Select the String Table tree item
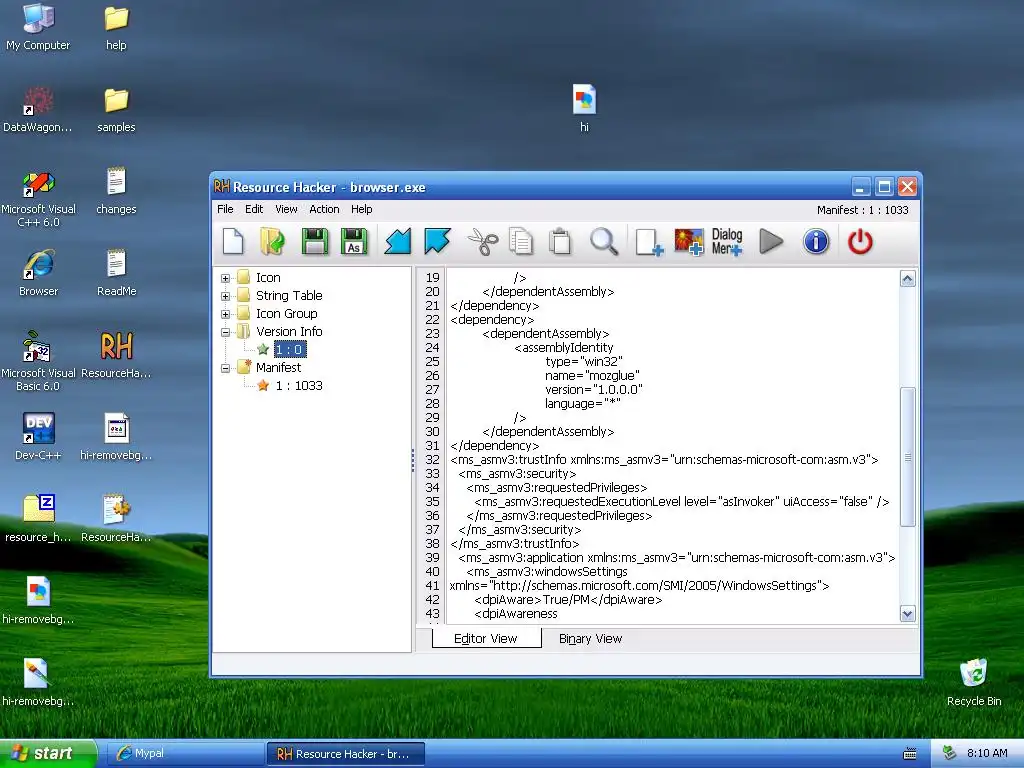This screenshot has width=1024, height=768. [x=289, y=295]
